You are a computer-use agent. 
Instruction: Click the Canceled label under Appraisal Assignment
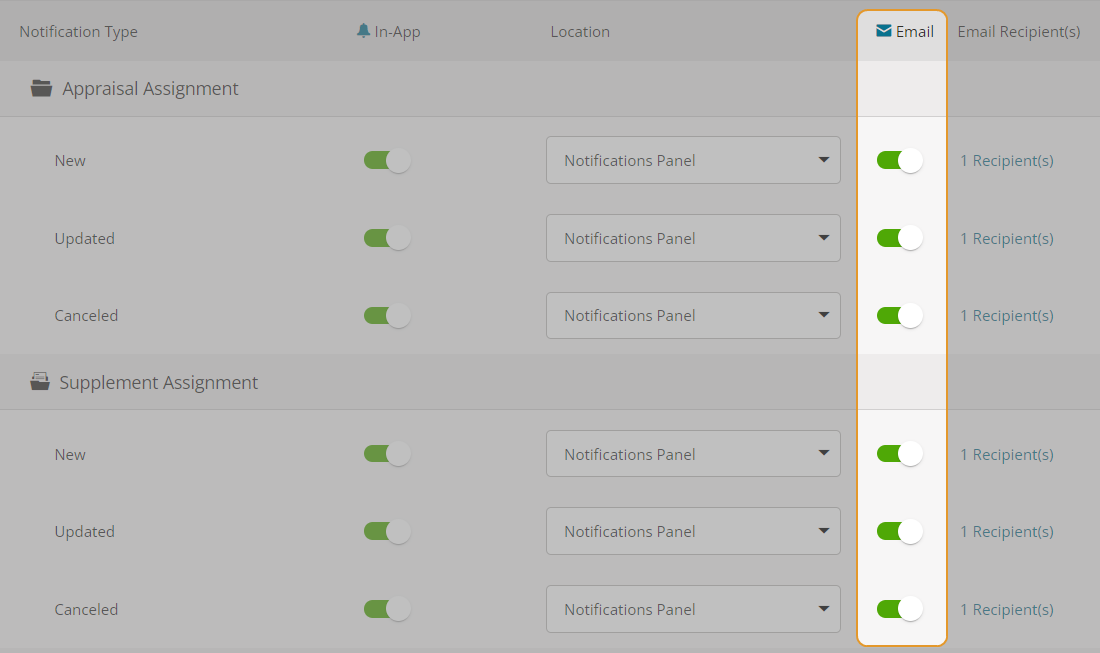(86, 316)
